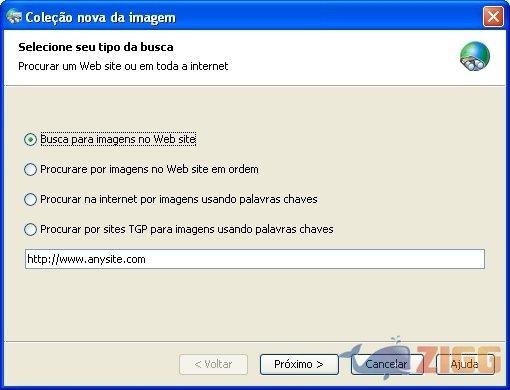
Task: Click the globe with binoculars icon
Action: pyautogui.click(x=475, y=56)
